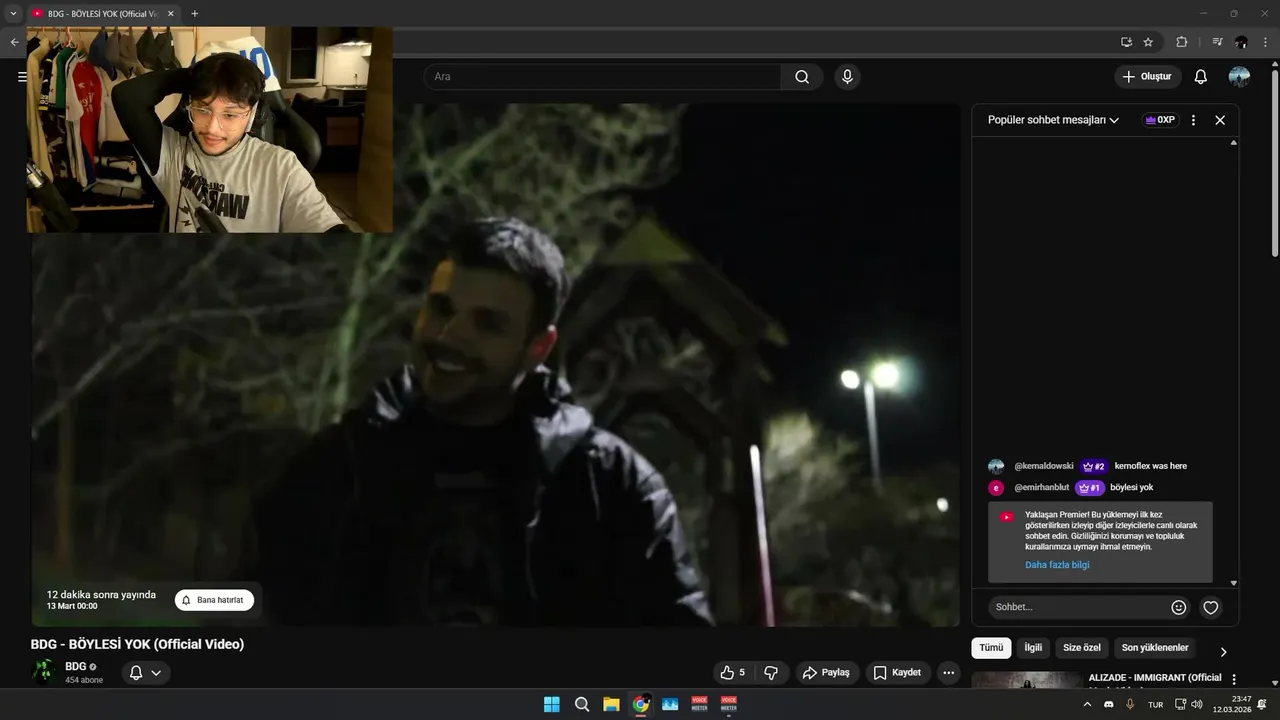Select the Tümü filter chip
The image size is (1280, 720).
coord(991,648)
